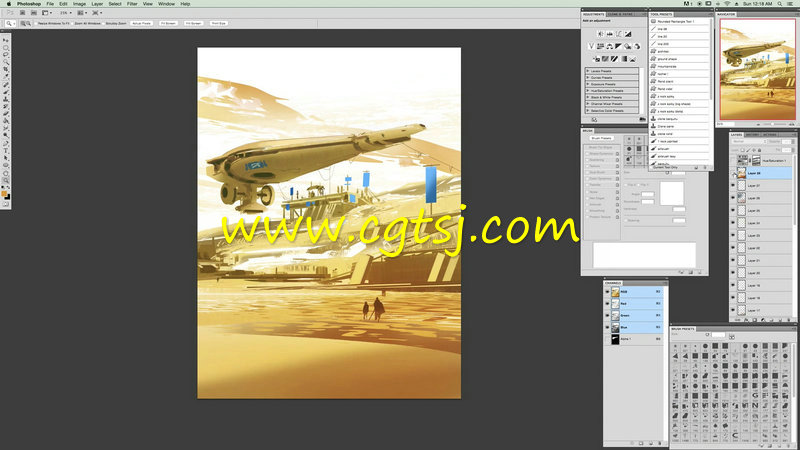Toggle visibility of Layer 25
The height and width of the screenshot is (450, 800).
click(733, 210)
